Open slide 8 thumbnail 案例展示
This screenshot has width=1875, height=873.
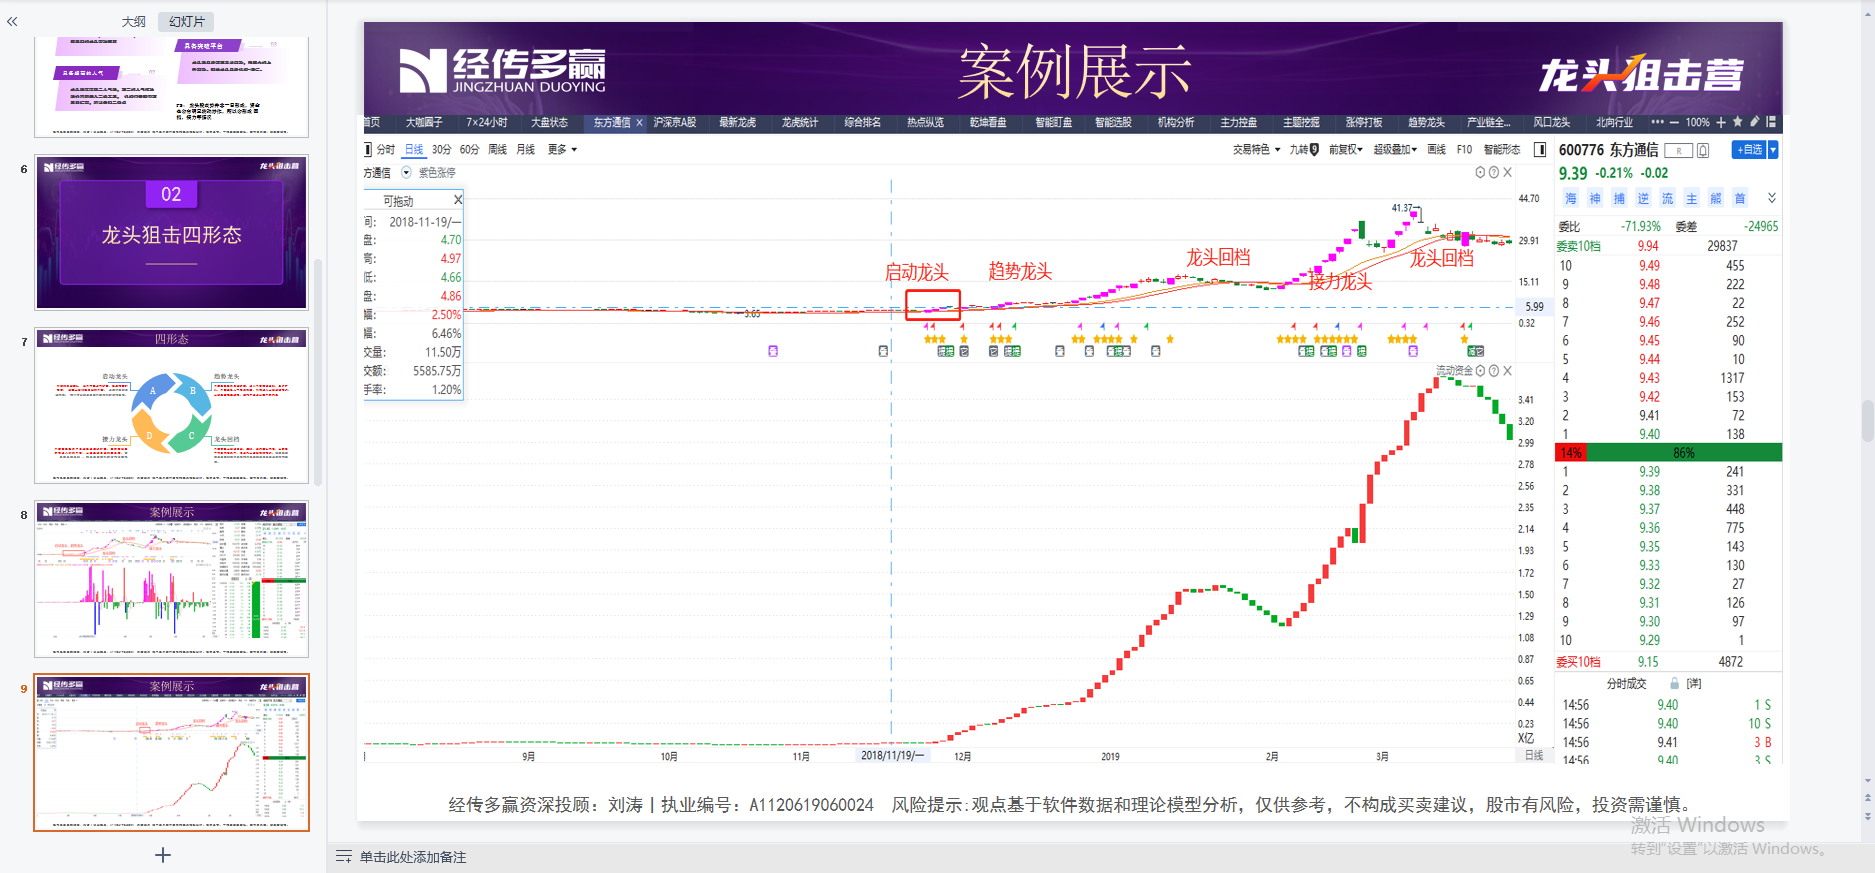coord(171,579)
